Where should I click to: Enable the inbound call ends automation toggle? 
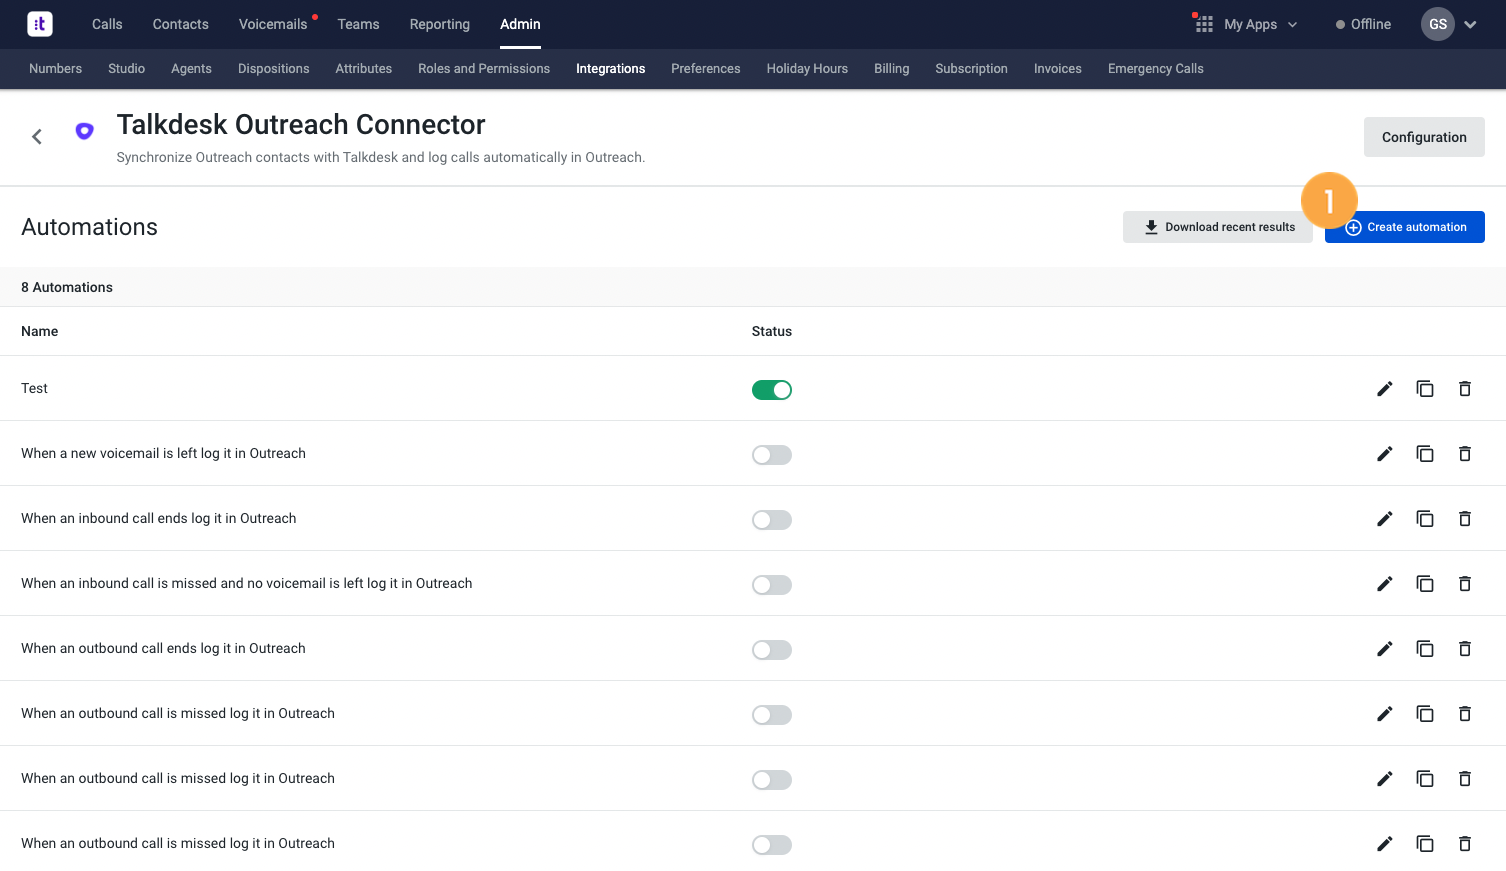click(x=772, y=520)
